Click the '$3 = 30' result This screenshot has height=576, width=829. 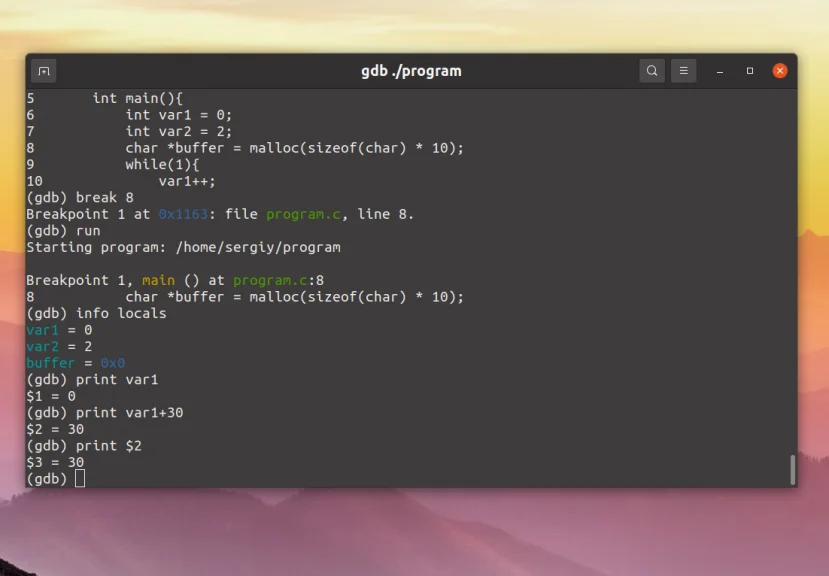click(x=55, y=462)
